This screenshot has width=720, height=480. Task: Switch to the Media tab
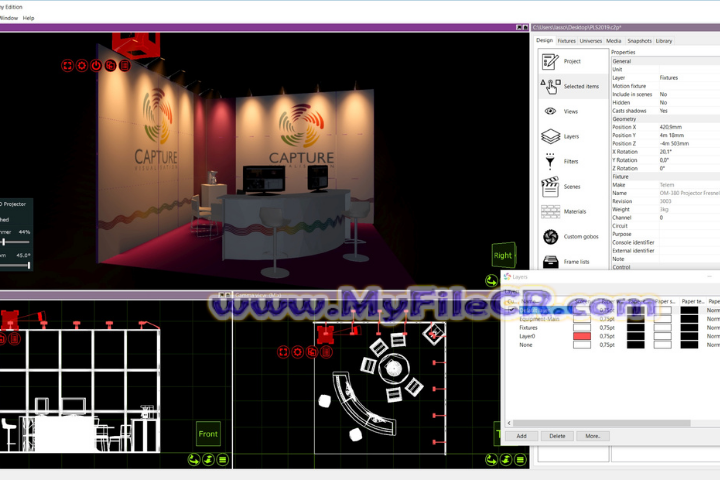[613, 41]
